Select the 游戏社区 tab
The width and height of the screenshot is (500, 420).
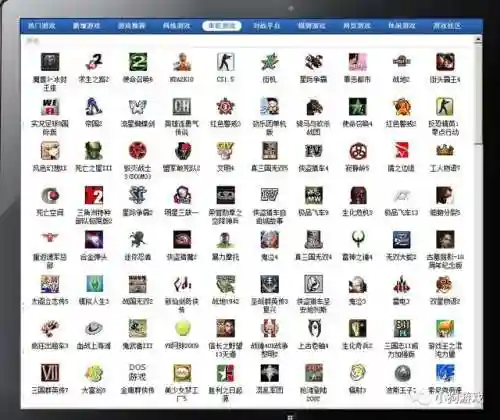coord(447,26)
